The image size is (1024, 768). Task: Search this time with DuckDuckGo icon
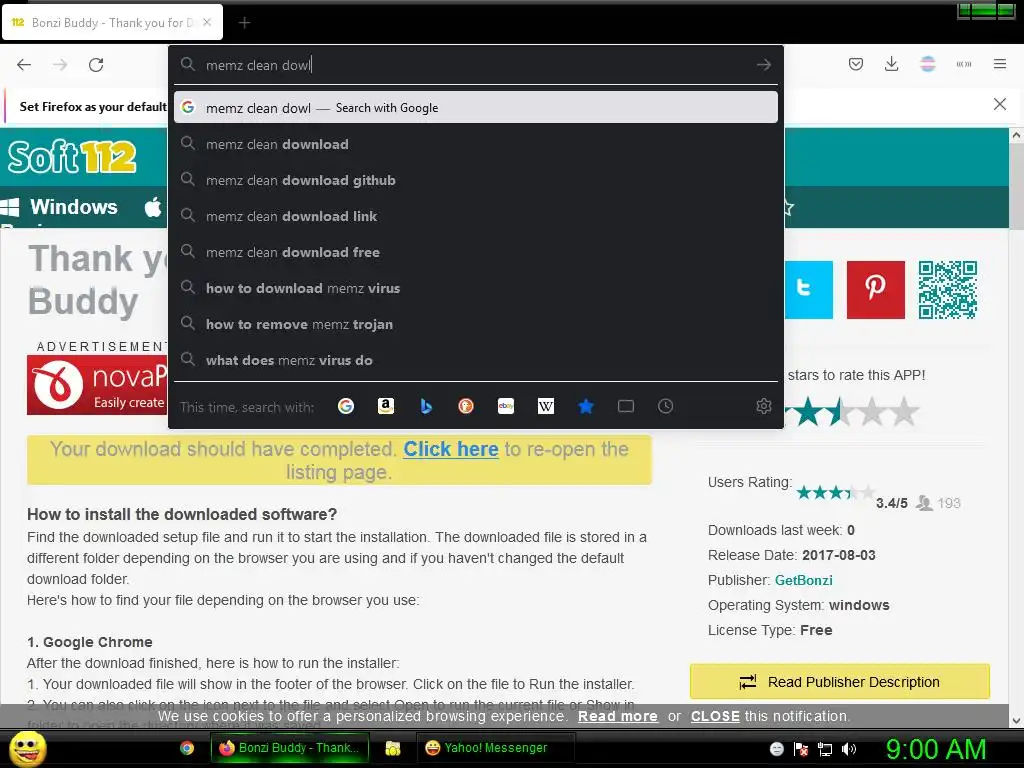[466, 406]
